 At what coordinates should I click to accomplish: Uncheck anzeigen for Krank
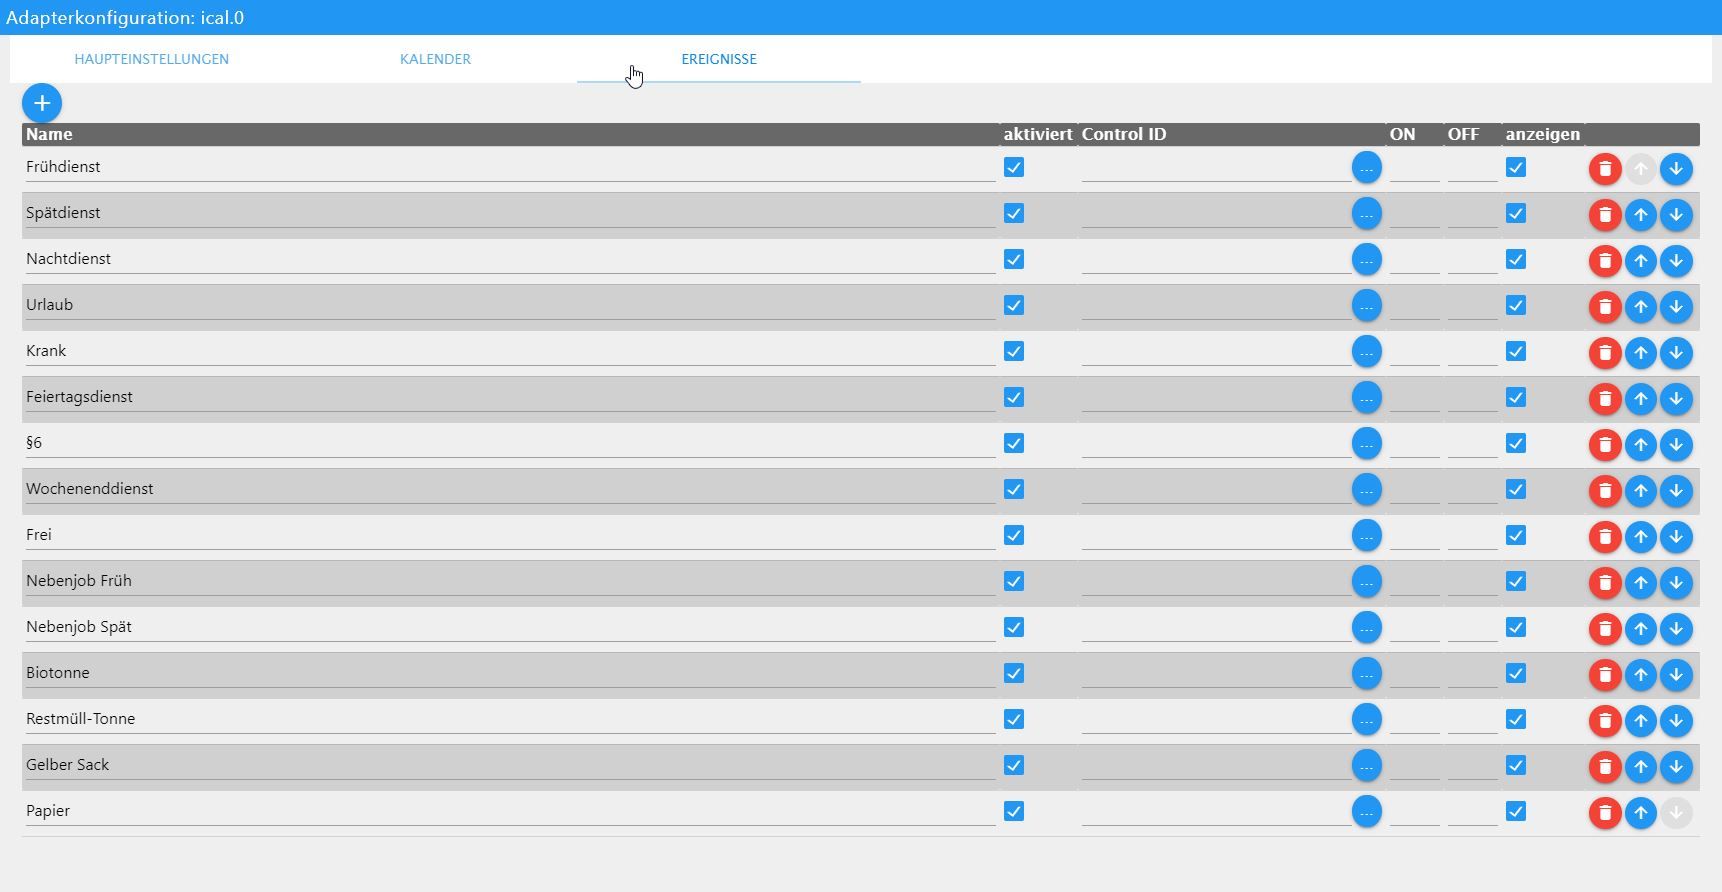(1516, 351)
